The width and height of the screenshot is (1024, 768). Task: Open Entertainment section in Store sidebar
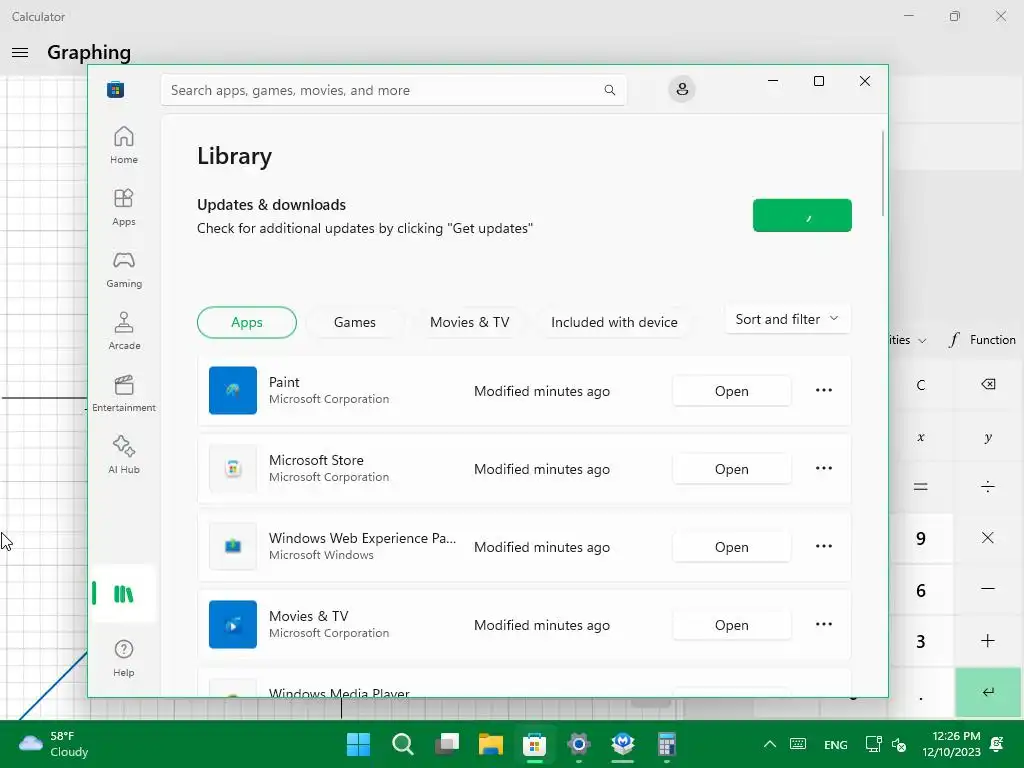123,393
